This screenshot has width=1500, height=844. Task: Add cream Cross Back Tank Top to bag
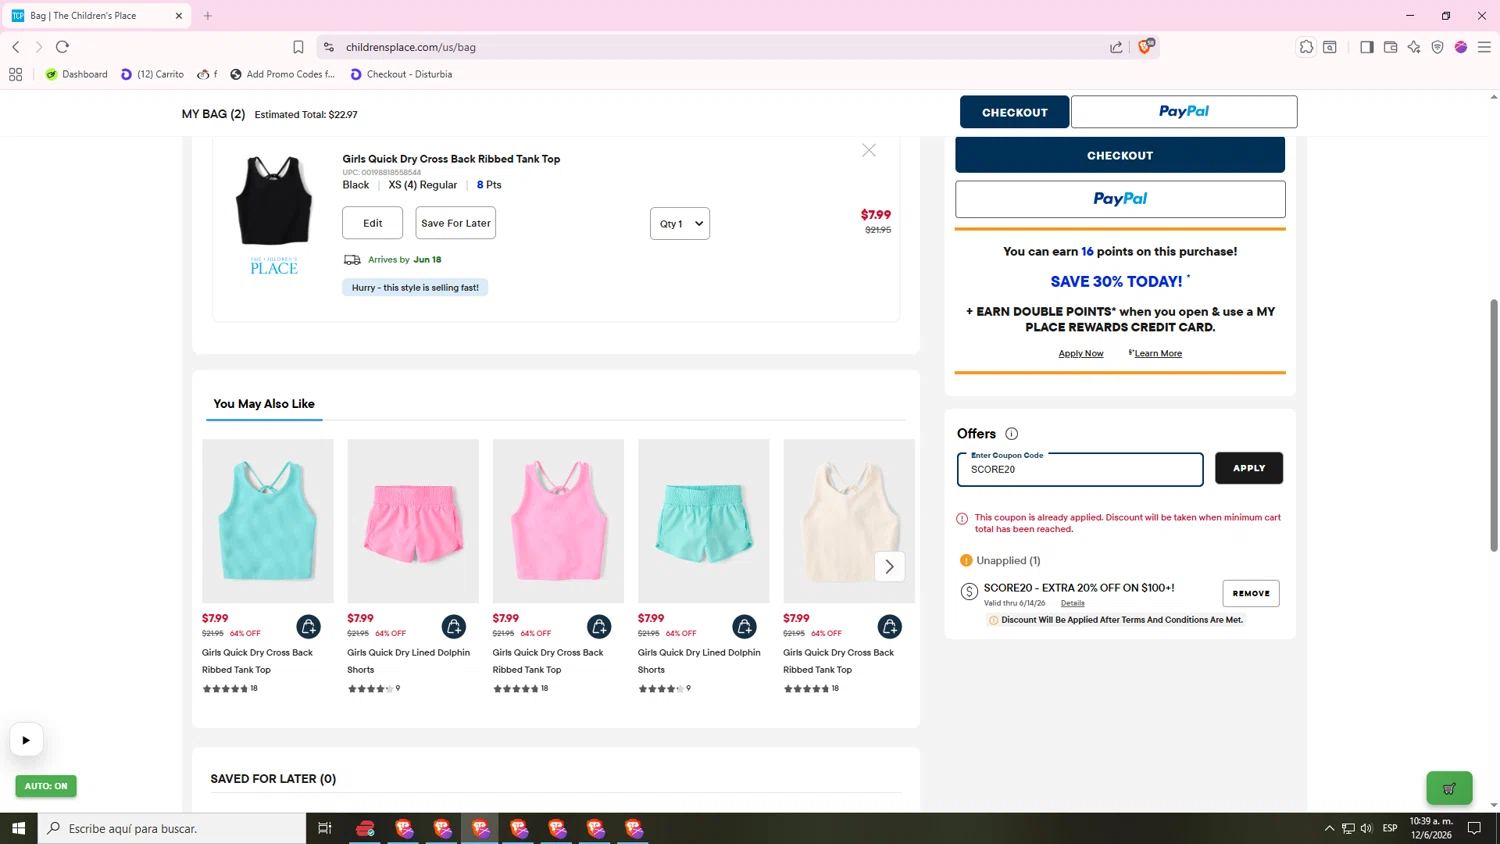tap(889, 626)
